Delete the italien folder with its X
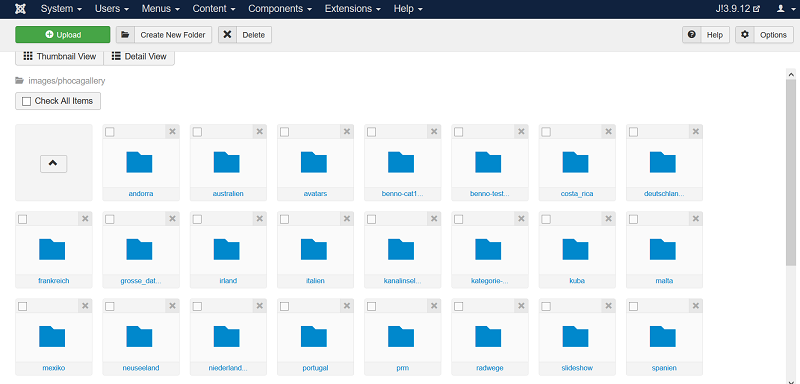The height and width of the screenshot is (384, 800). click(x=347, y=219)
